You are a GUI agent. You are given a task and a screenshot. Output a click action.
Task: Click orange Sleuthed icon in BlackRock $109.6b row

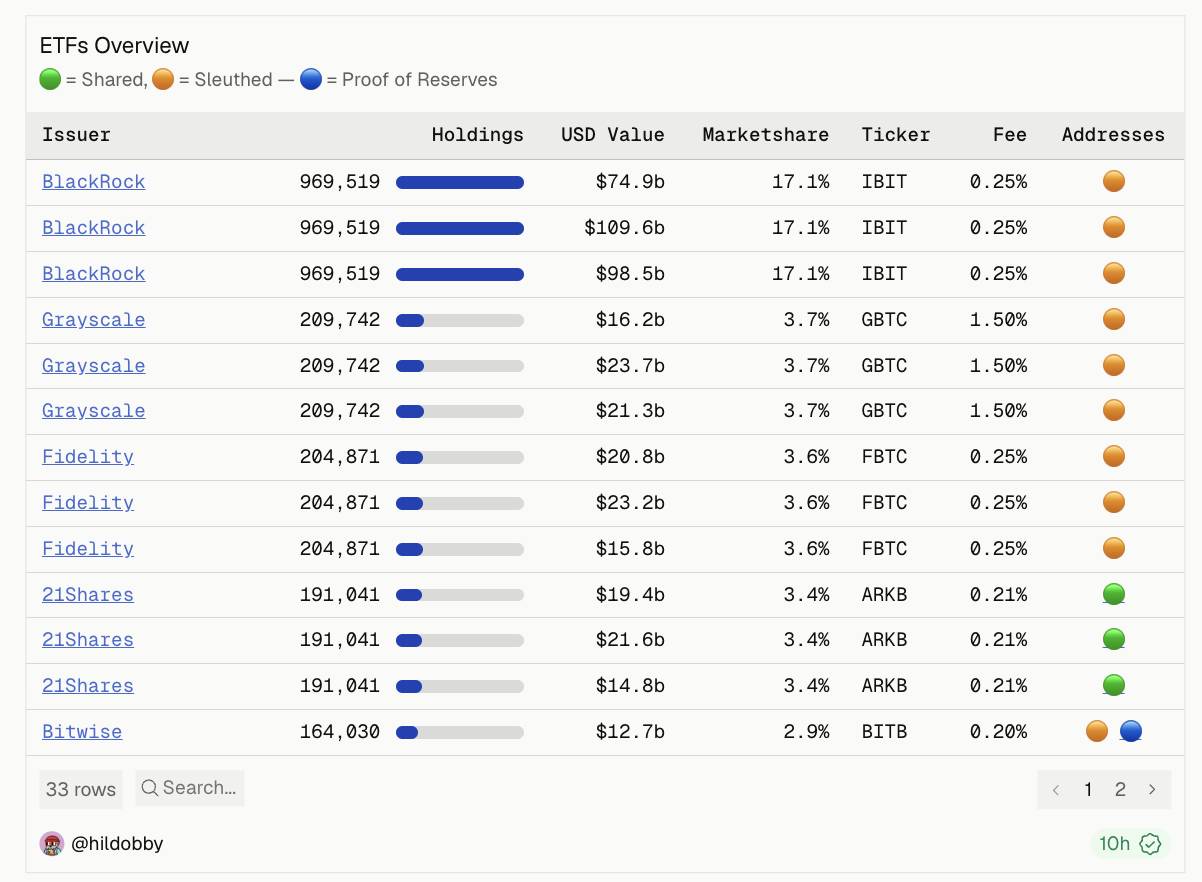click(1113, 227)
